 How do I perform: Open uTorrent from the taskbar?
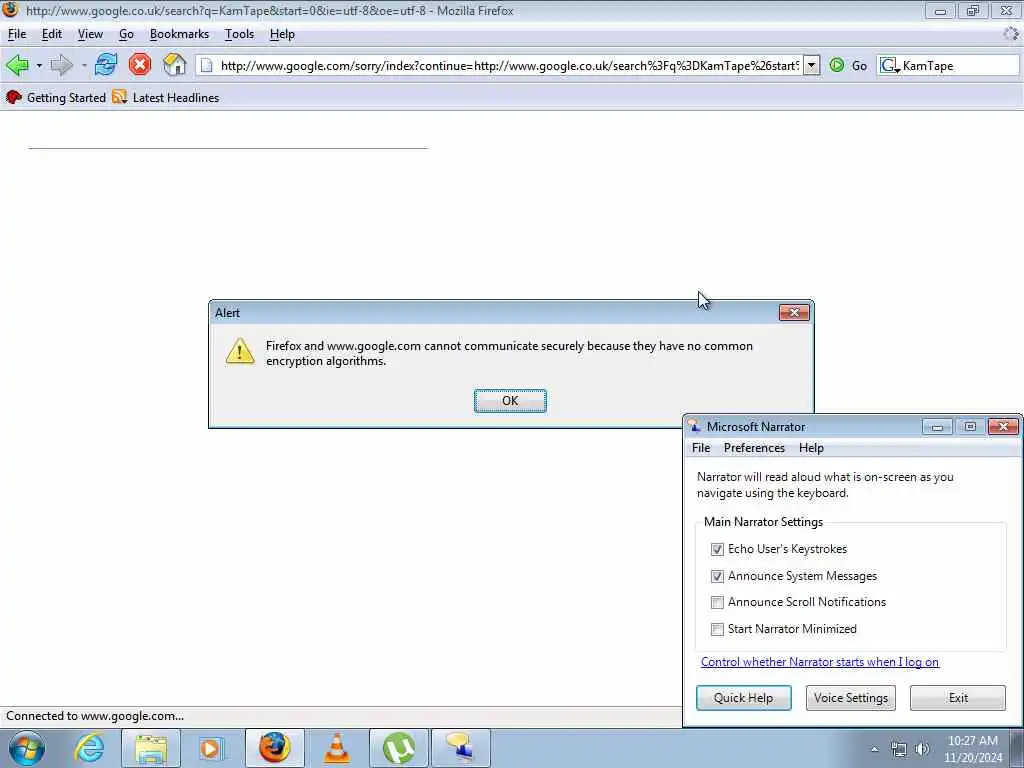[398, 748]
